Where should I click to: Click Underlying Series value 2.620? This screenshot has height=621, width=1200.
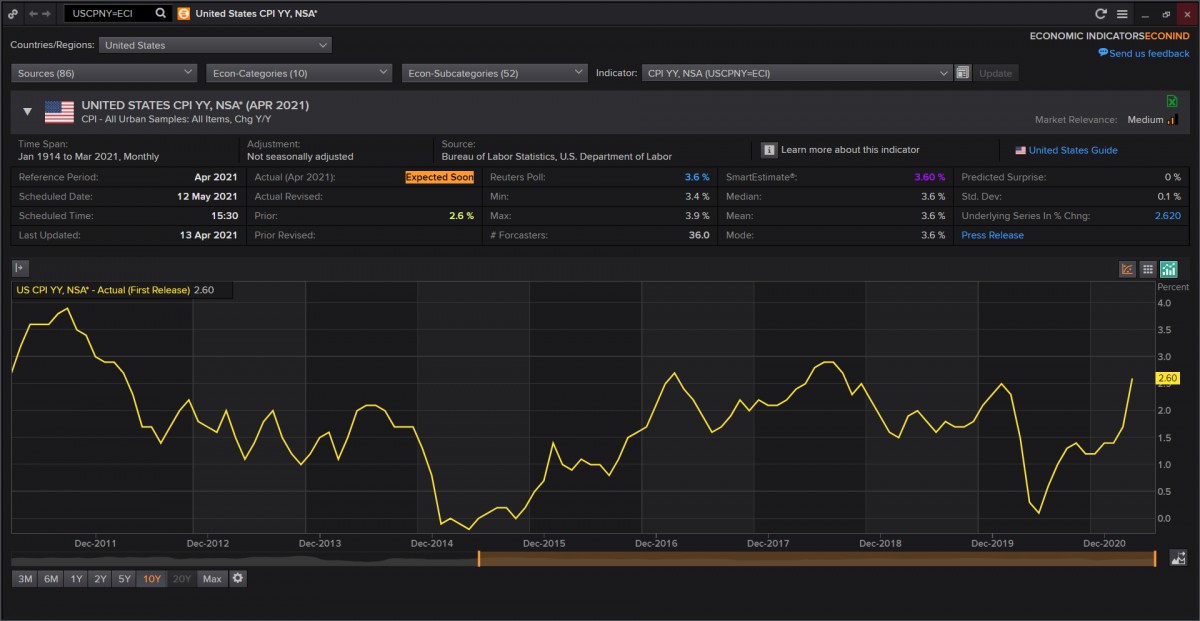click(1168, 216)
